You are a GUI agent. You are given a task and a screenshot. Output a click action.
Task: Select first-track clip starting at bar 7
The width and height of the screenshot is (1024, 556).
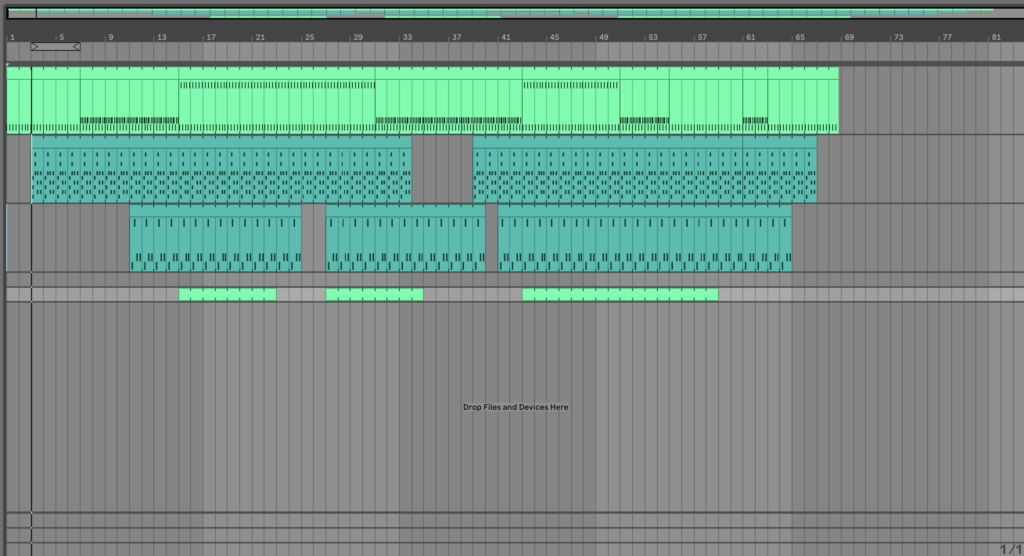point(129,100)
